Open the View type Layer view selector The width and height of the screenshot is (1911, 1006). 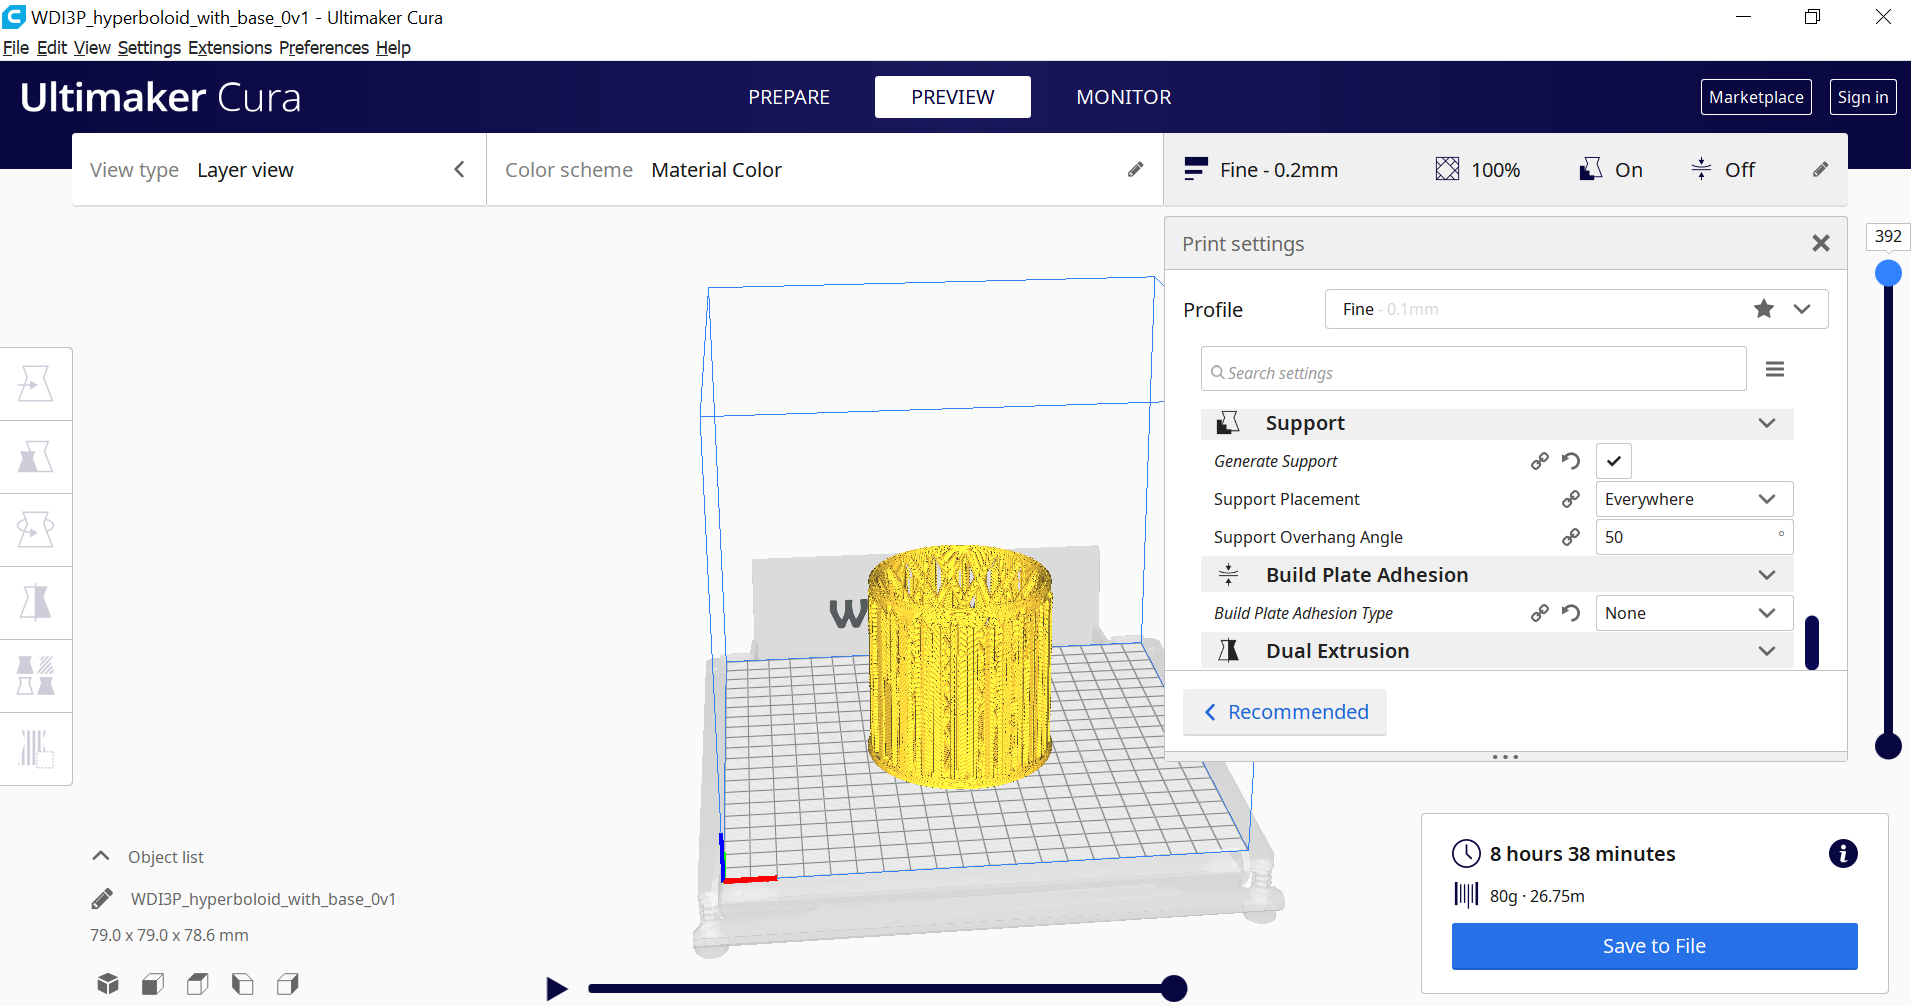click(278, 170)
